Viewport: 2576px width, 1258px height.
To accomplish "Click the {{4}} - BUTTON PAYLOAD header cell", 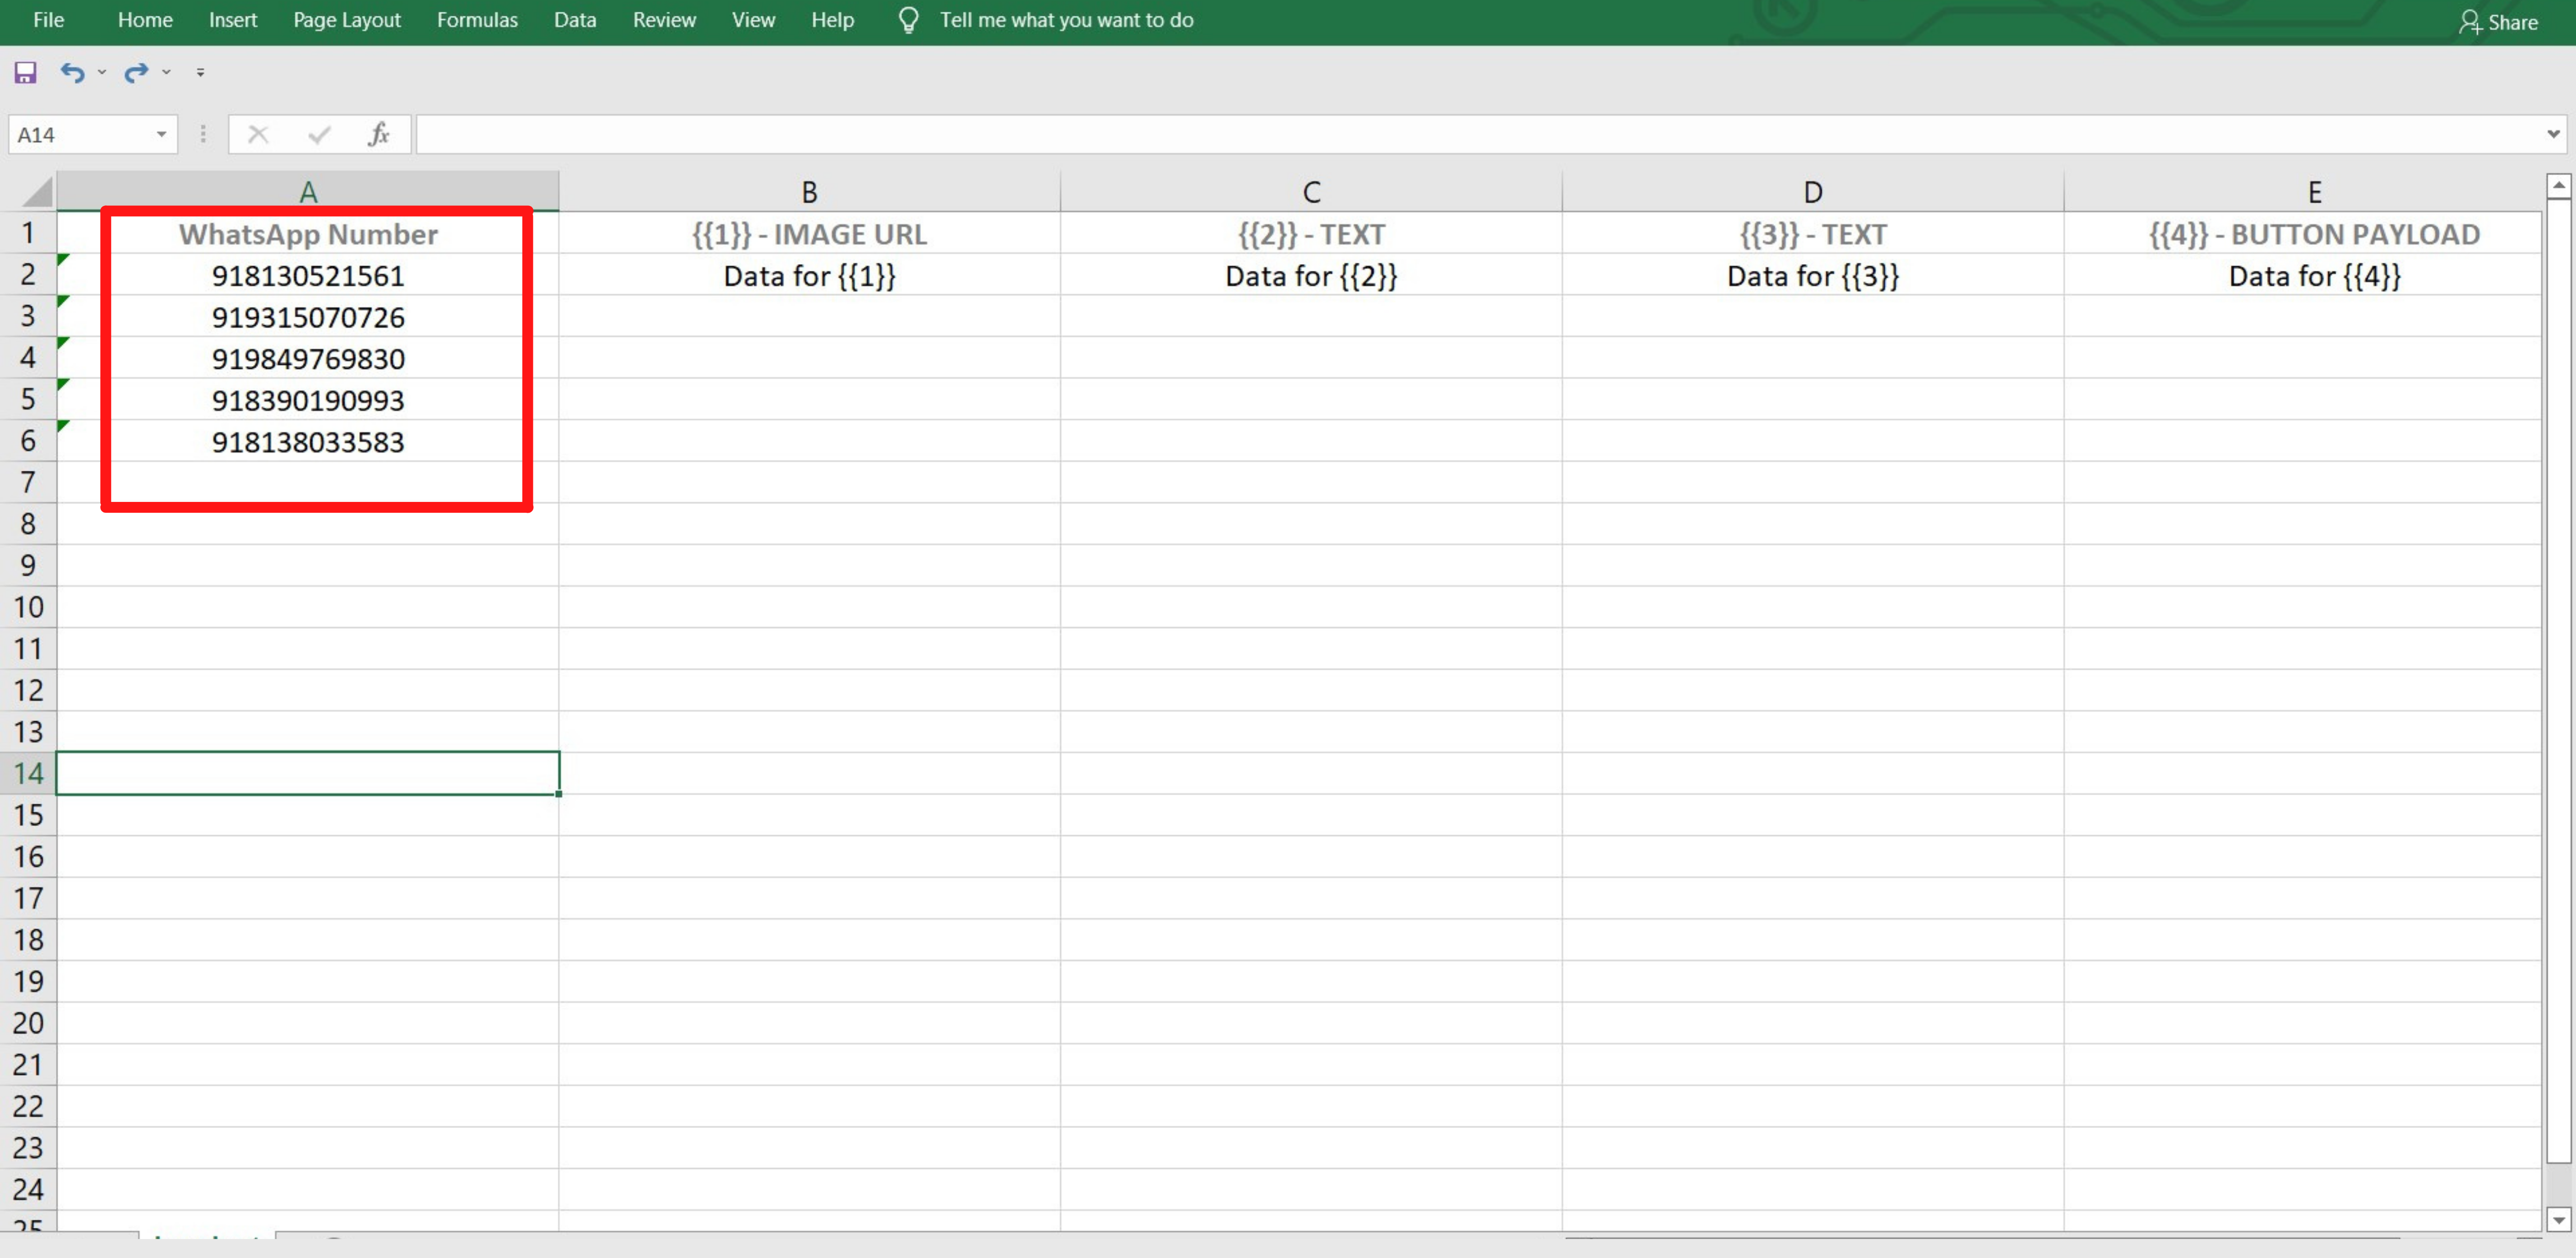I will click(2304, 233).
